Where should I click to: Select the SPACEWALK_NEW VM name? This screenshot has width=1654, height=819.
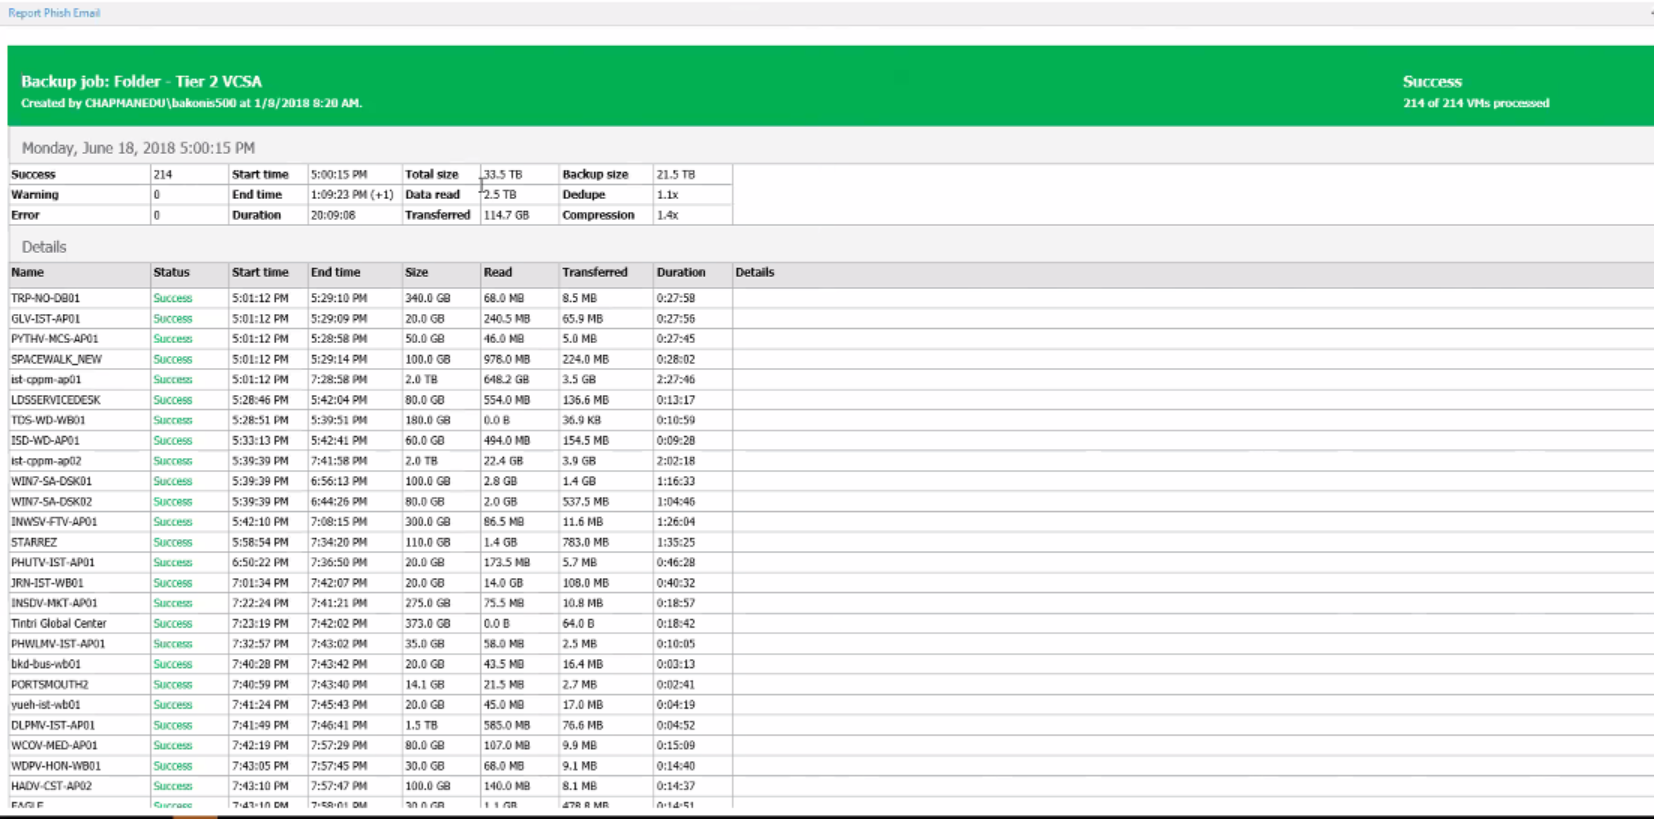pyautogui.click(x=56, y=359)
